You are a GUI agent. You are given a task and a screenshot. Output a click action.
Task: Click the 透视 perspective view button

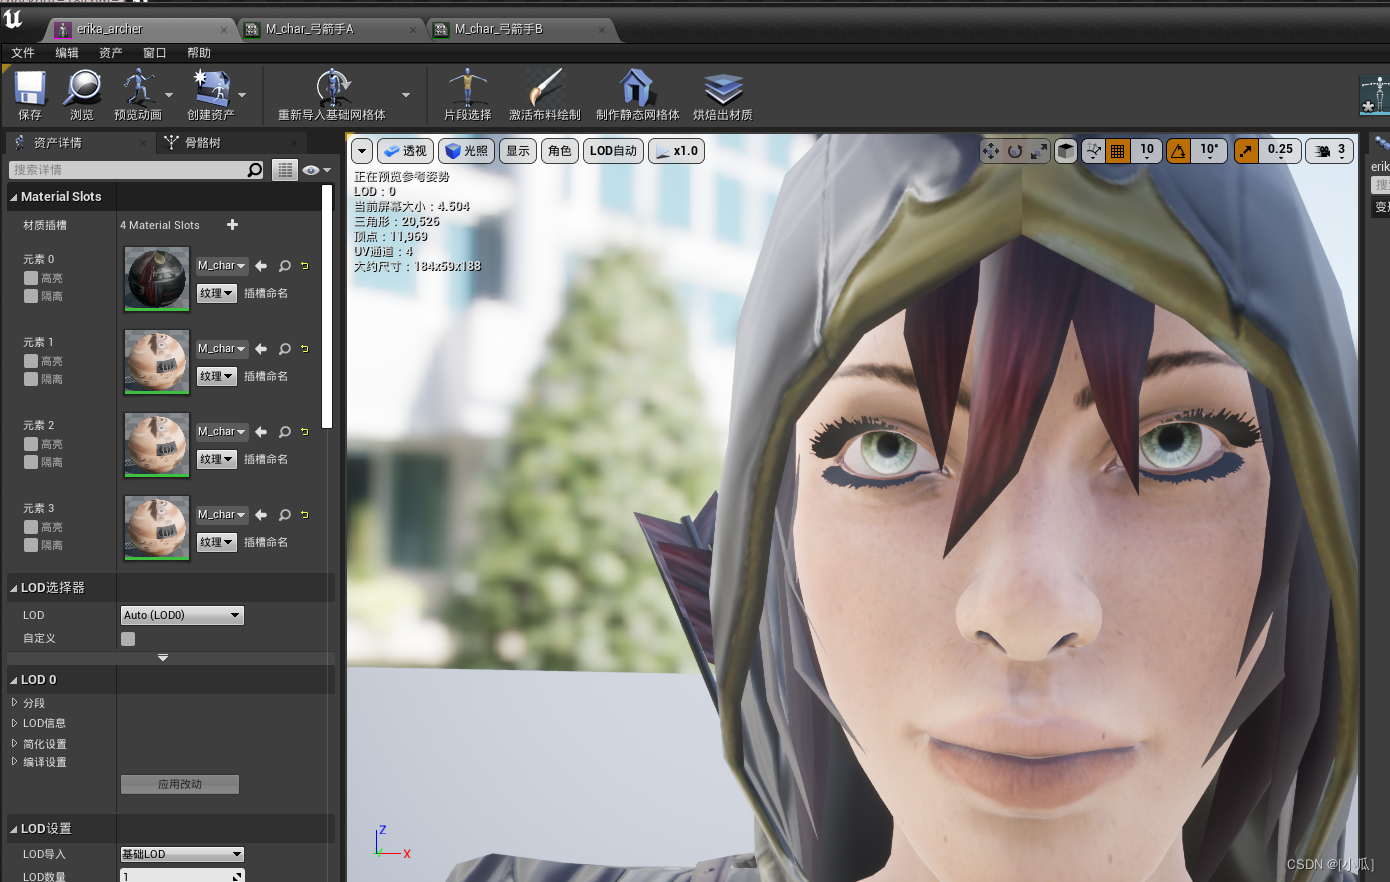[405, 151]
